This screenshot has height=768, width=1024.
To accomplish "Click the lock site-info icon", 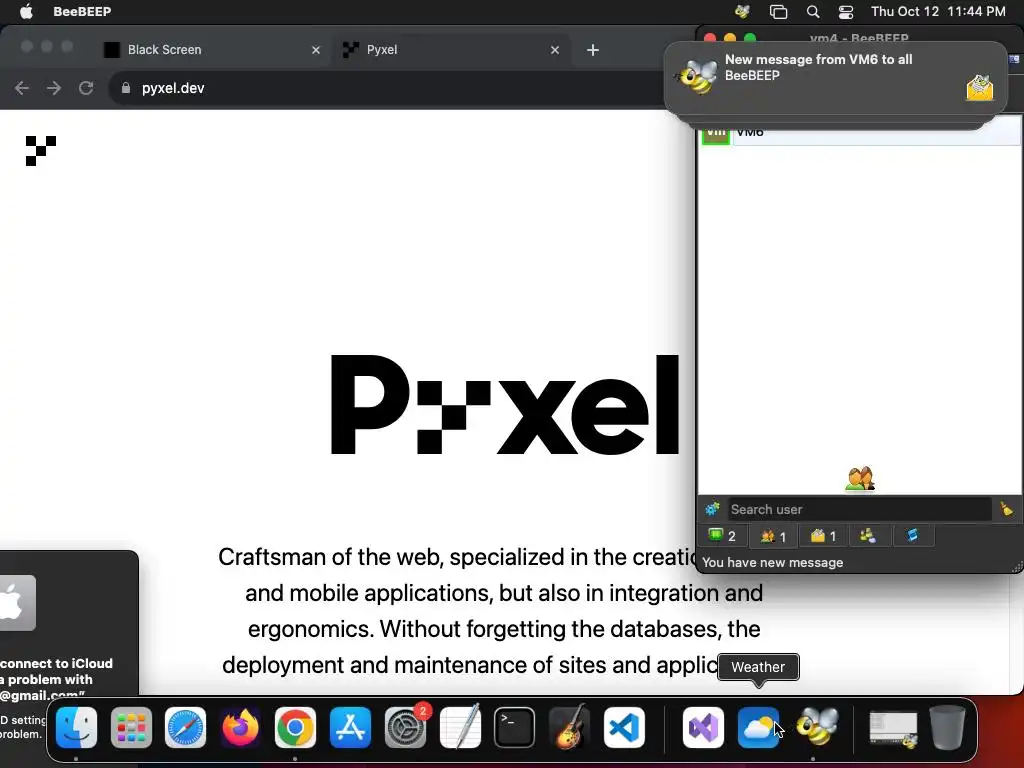I will tap(126, 88).
